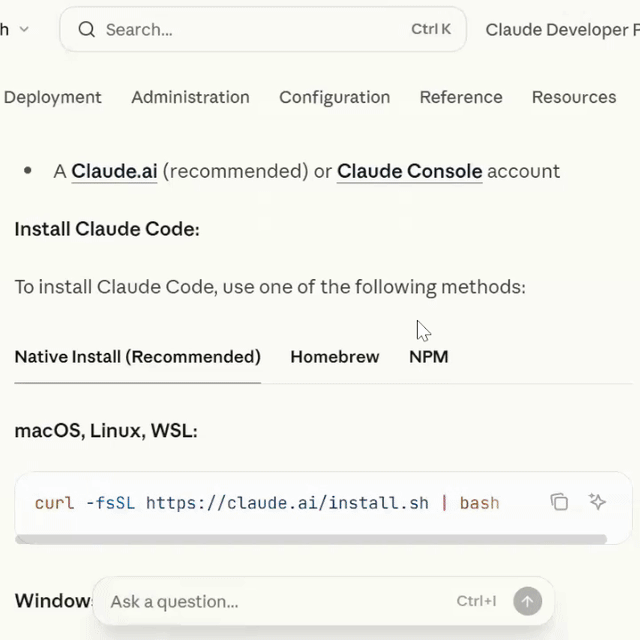Open the Administration section
Viewport: 640px width, 640px height.
coord(190,97)
